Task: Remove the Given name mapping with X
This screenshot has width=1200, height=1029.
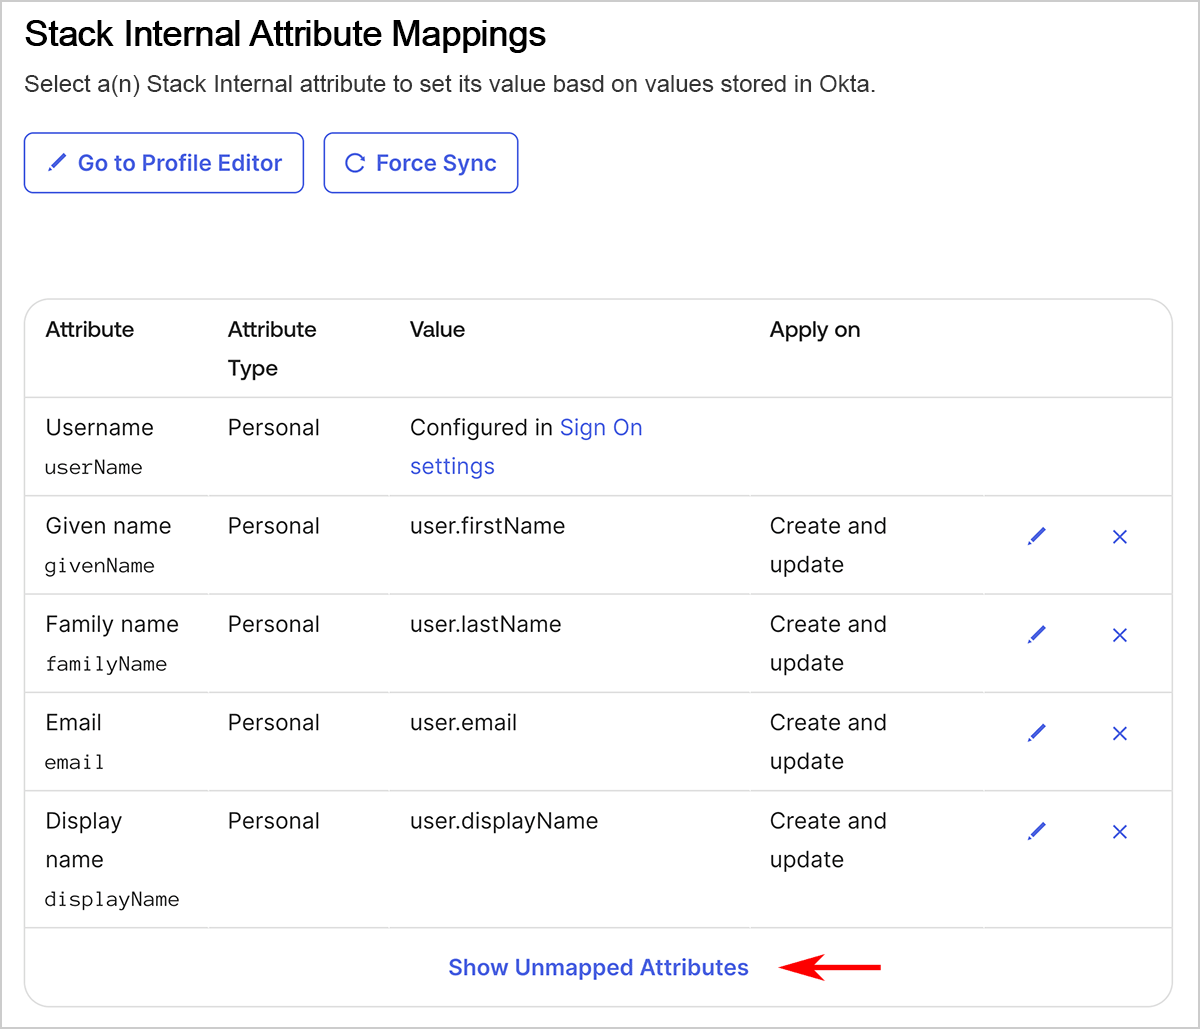Action: [x=1120, y=537]
